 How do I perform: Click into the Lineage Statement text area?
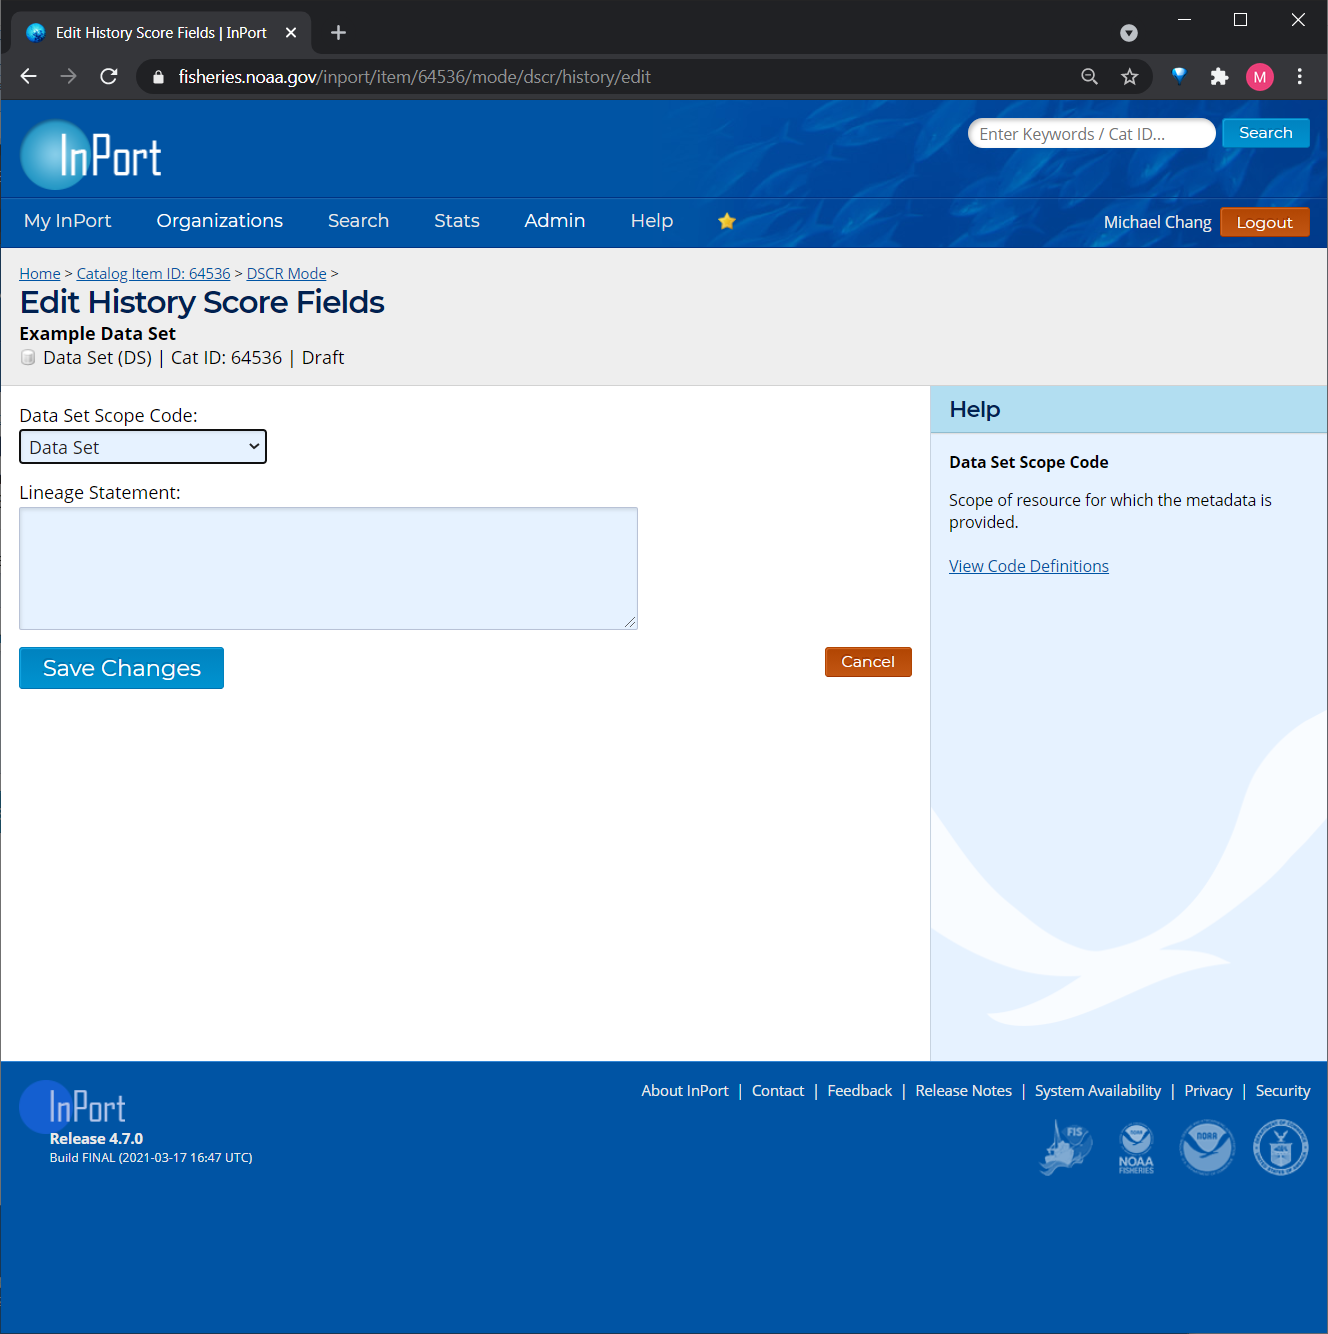pyautogui.click(x=328, y=568)
